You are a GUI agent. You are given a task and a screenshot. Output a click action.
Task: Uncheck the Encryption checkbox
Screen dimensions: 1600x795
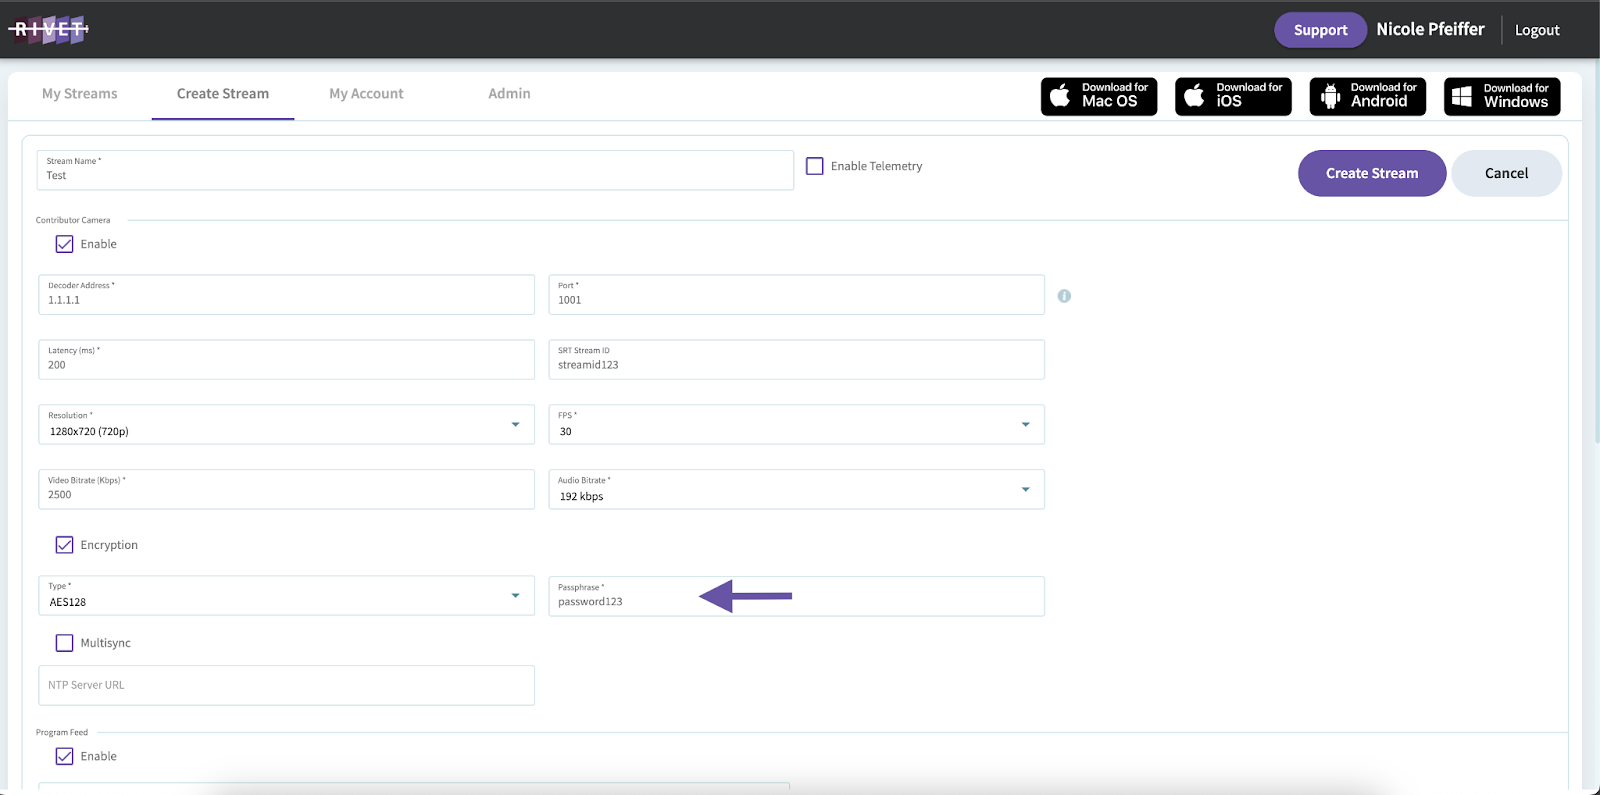point(64,545)
